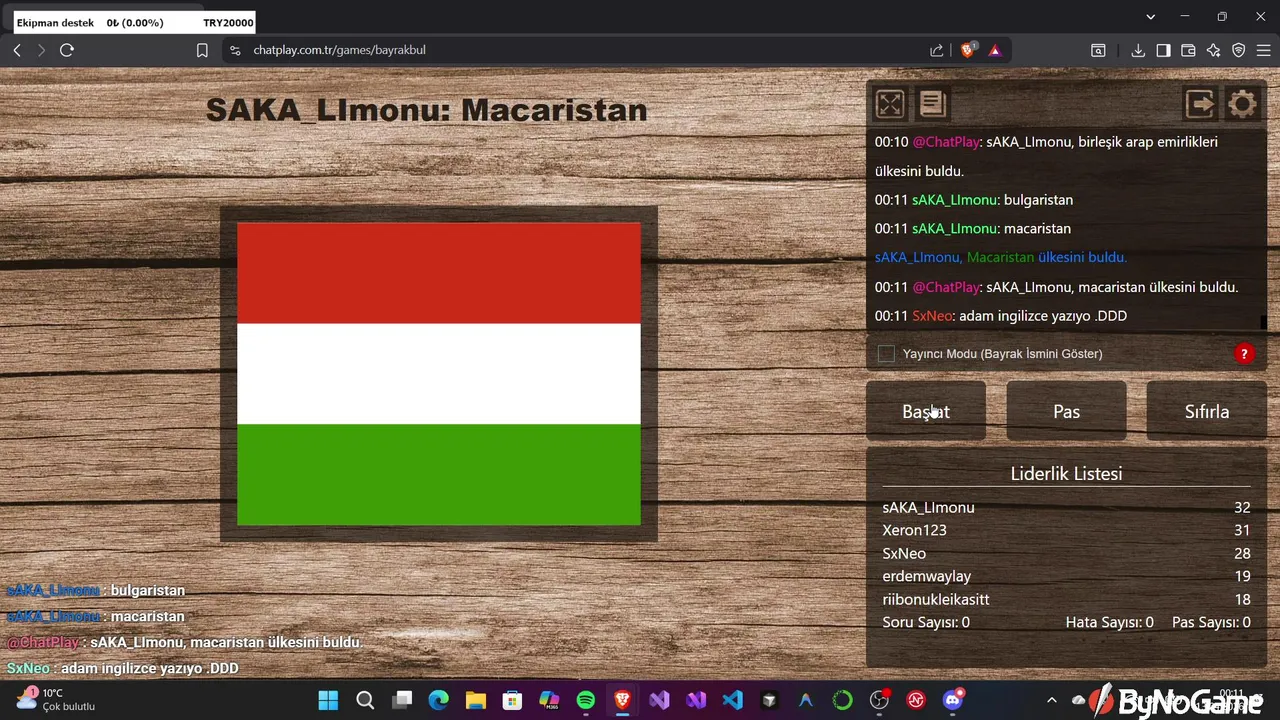Open the Windows Start menu

(328, 700)
